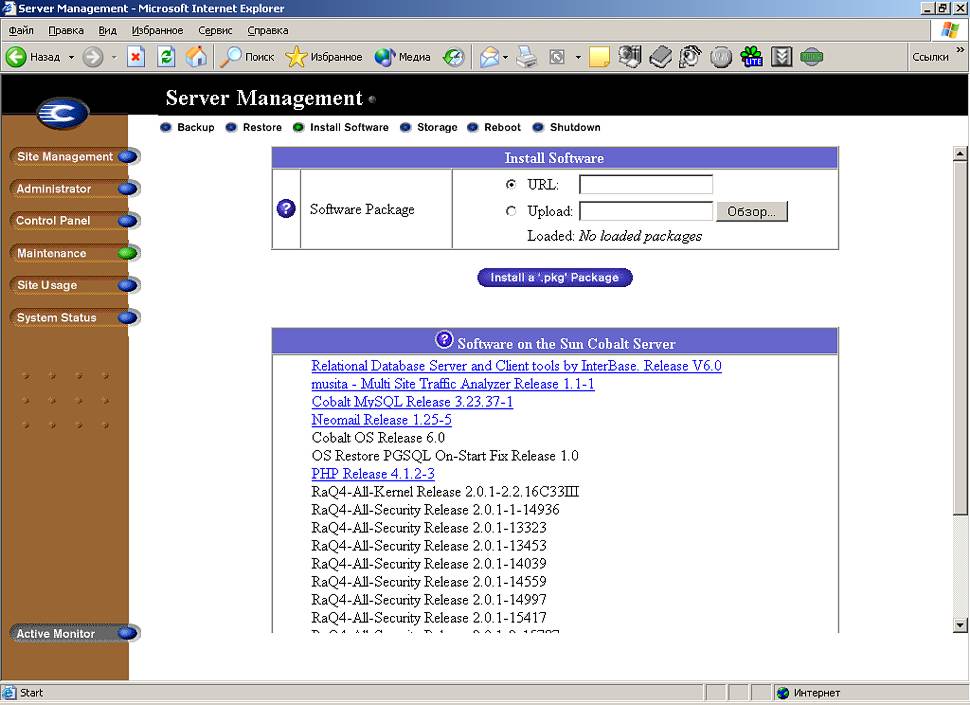Switch to the Shutdown tab
Image resolution: width=970 pixels, height=705 pixels.
pos(567,127)
